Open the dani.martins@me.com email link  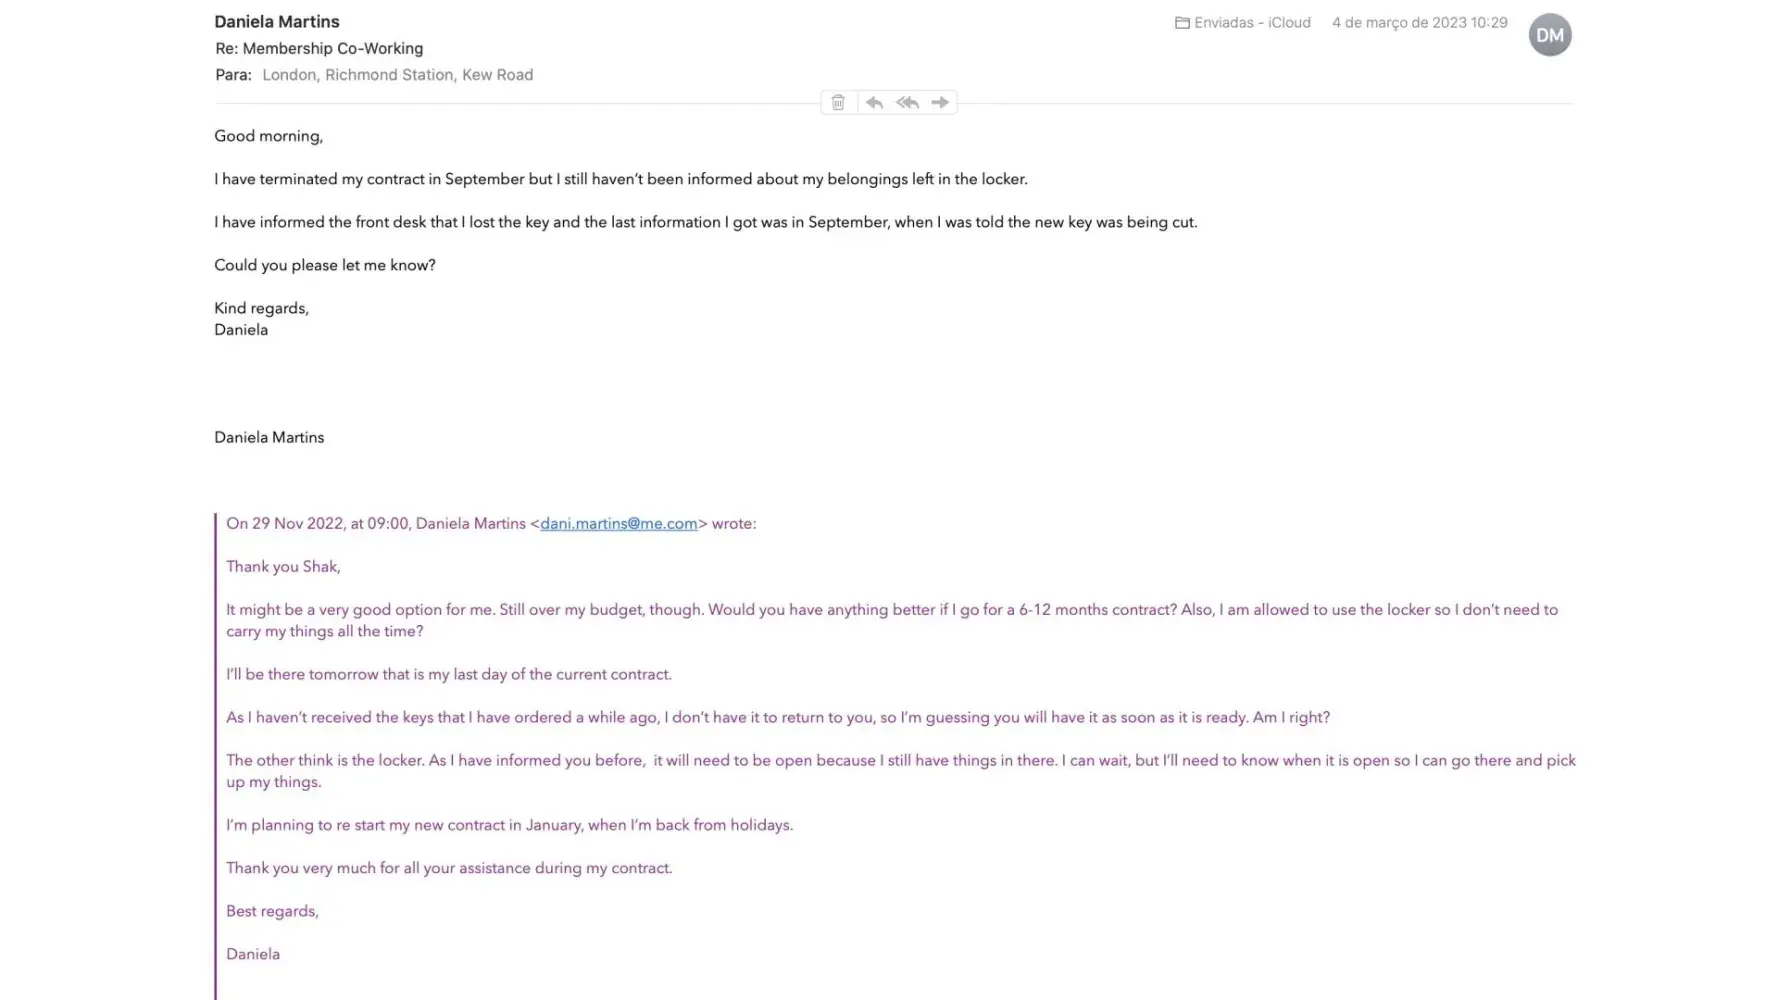coord(618,524)
